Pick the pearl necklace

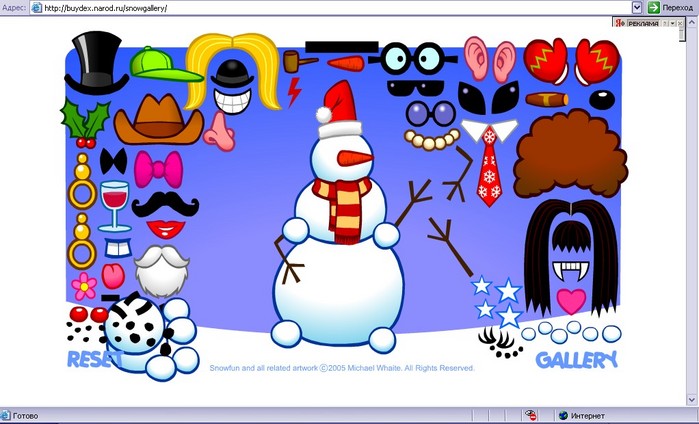click(x=432, y=139)
